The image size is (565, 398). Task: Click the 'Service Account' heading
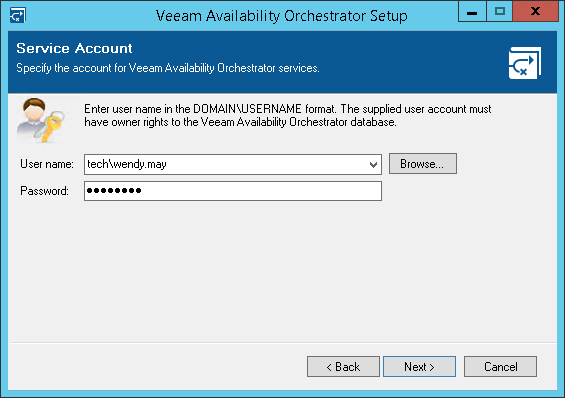tap(74, 48)
